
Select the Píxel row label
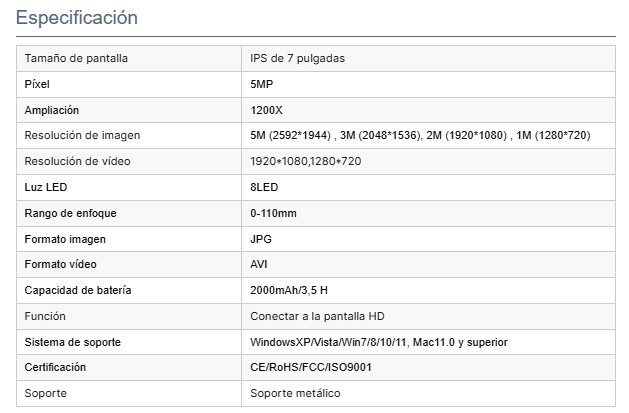tap(37, 84)
